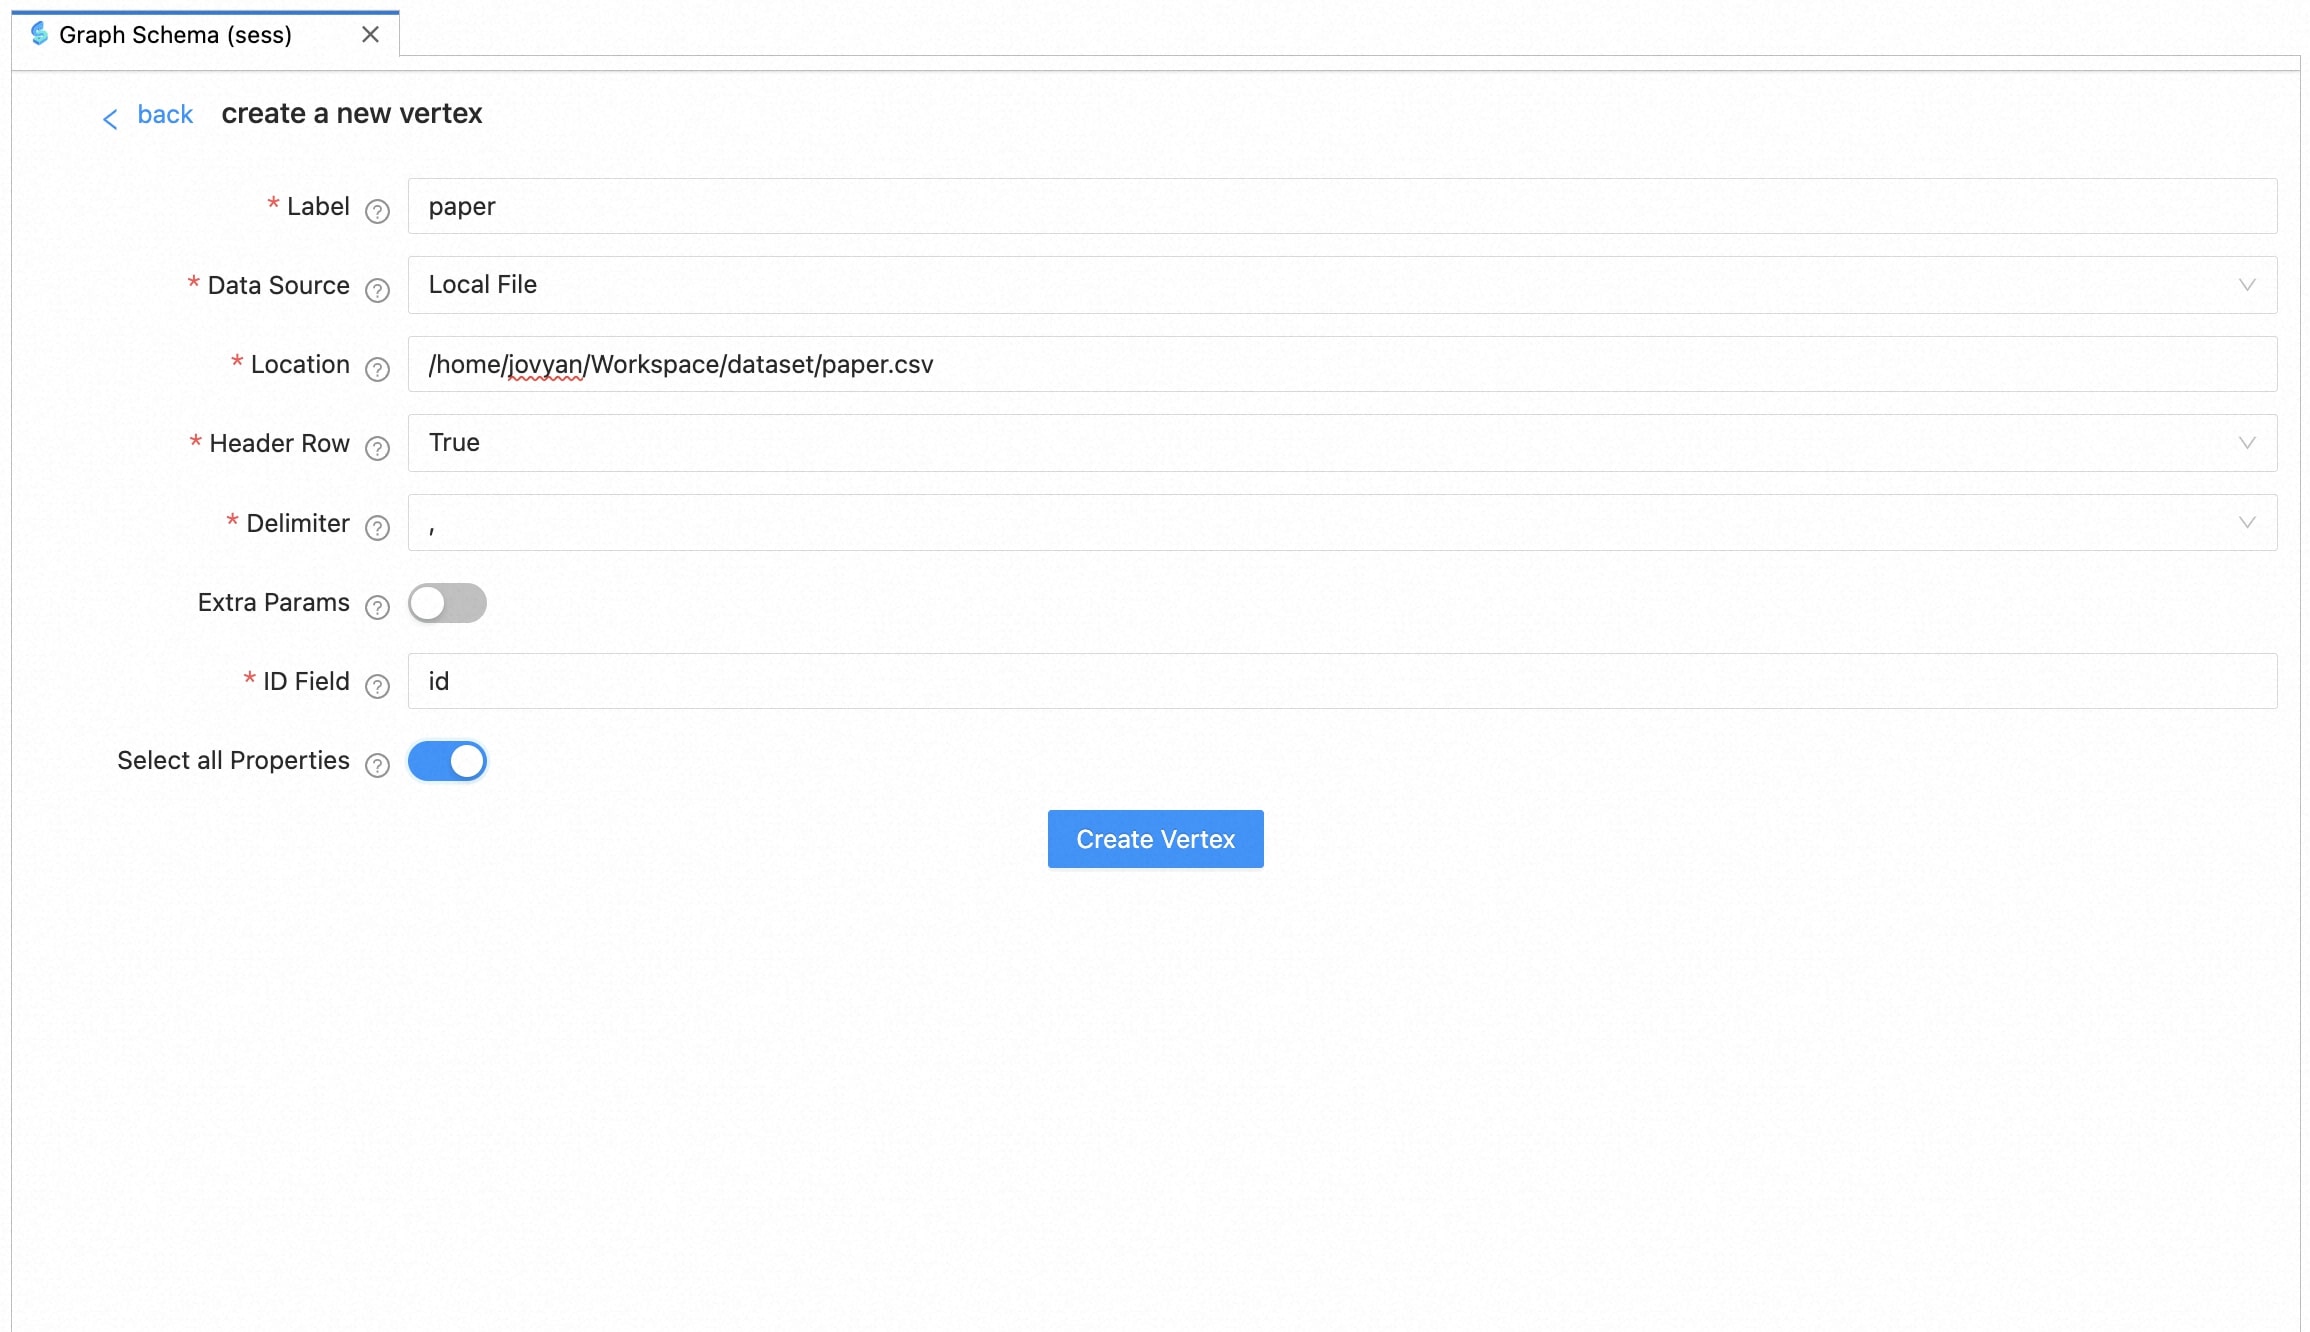
Task: Click the Location field help icon
Action: click(x=377, y=369)
